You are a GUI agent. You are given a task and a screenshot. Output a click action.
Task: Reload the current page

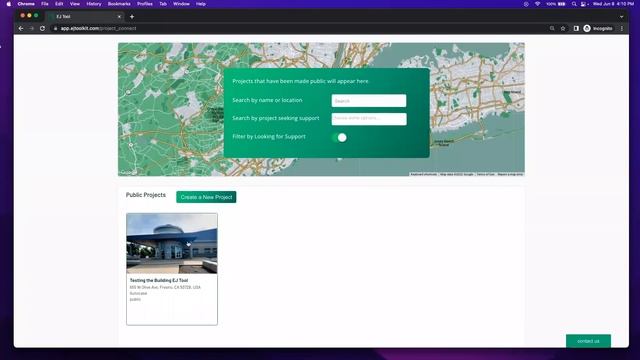(x=42, y=28)
